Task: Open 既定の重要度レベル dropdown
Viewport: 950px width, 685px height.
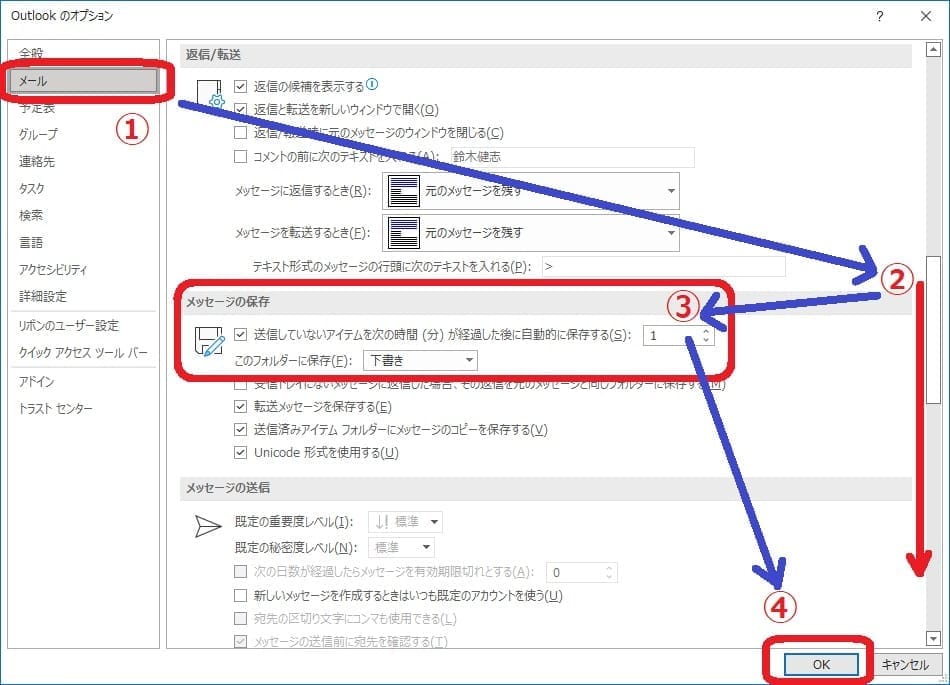Action: point(405,521)
